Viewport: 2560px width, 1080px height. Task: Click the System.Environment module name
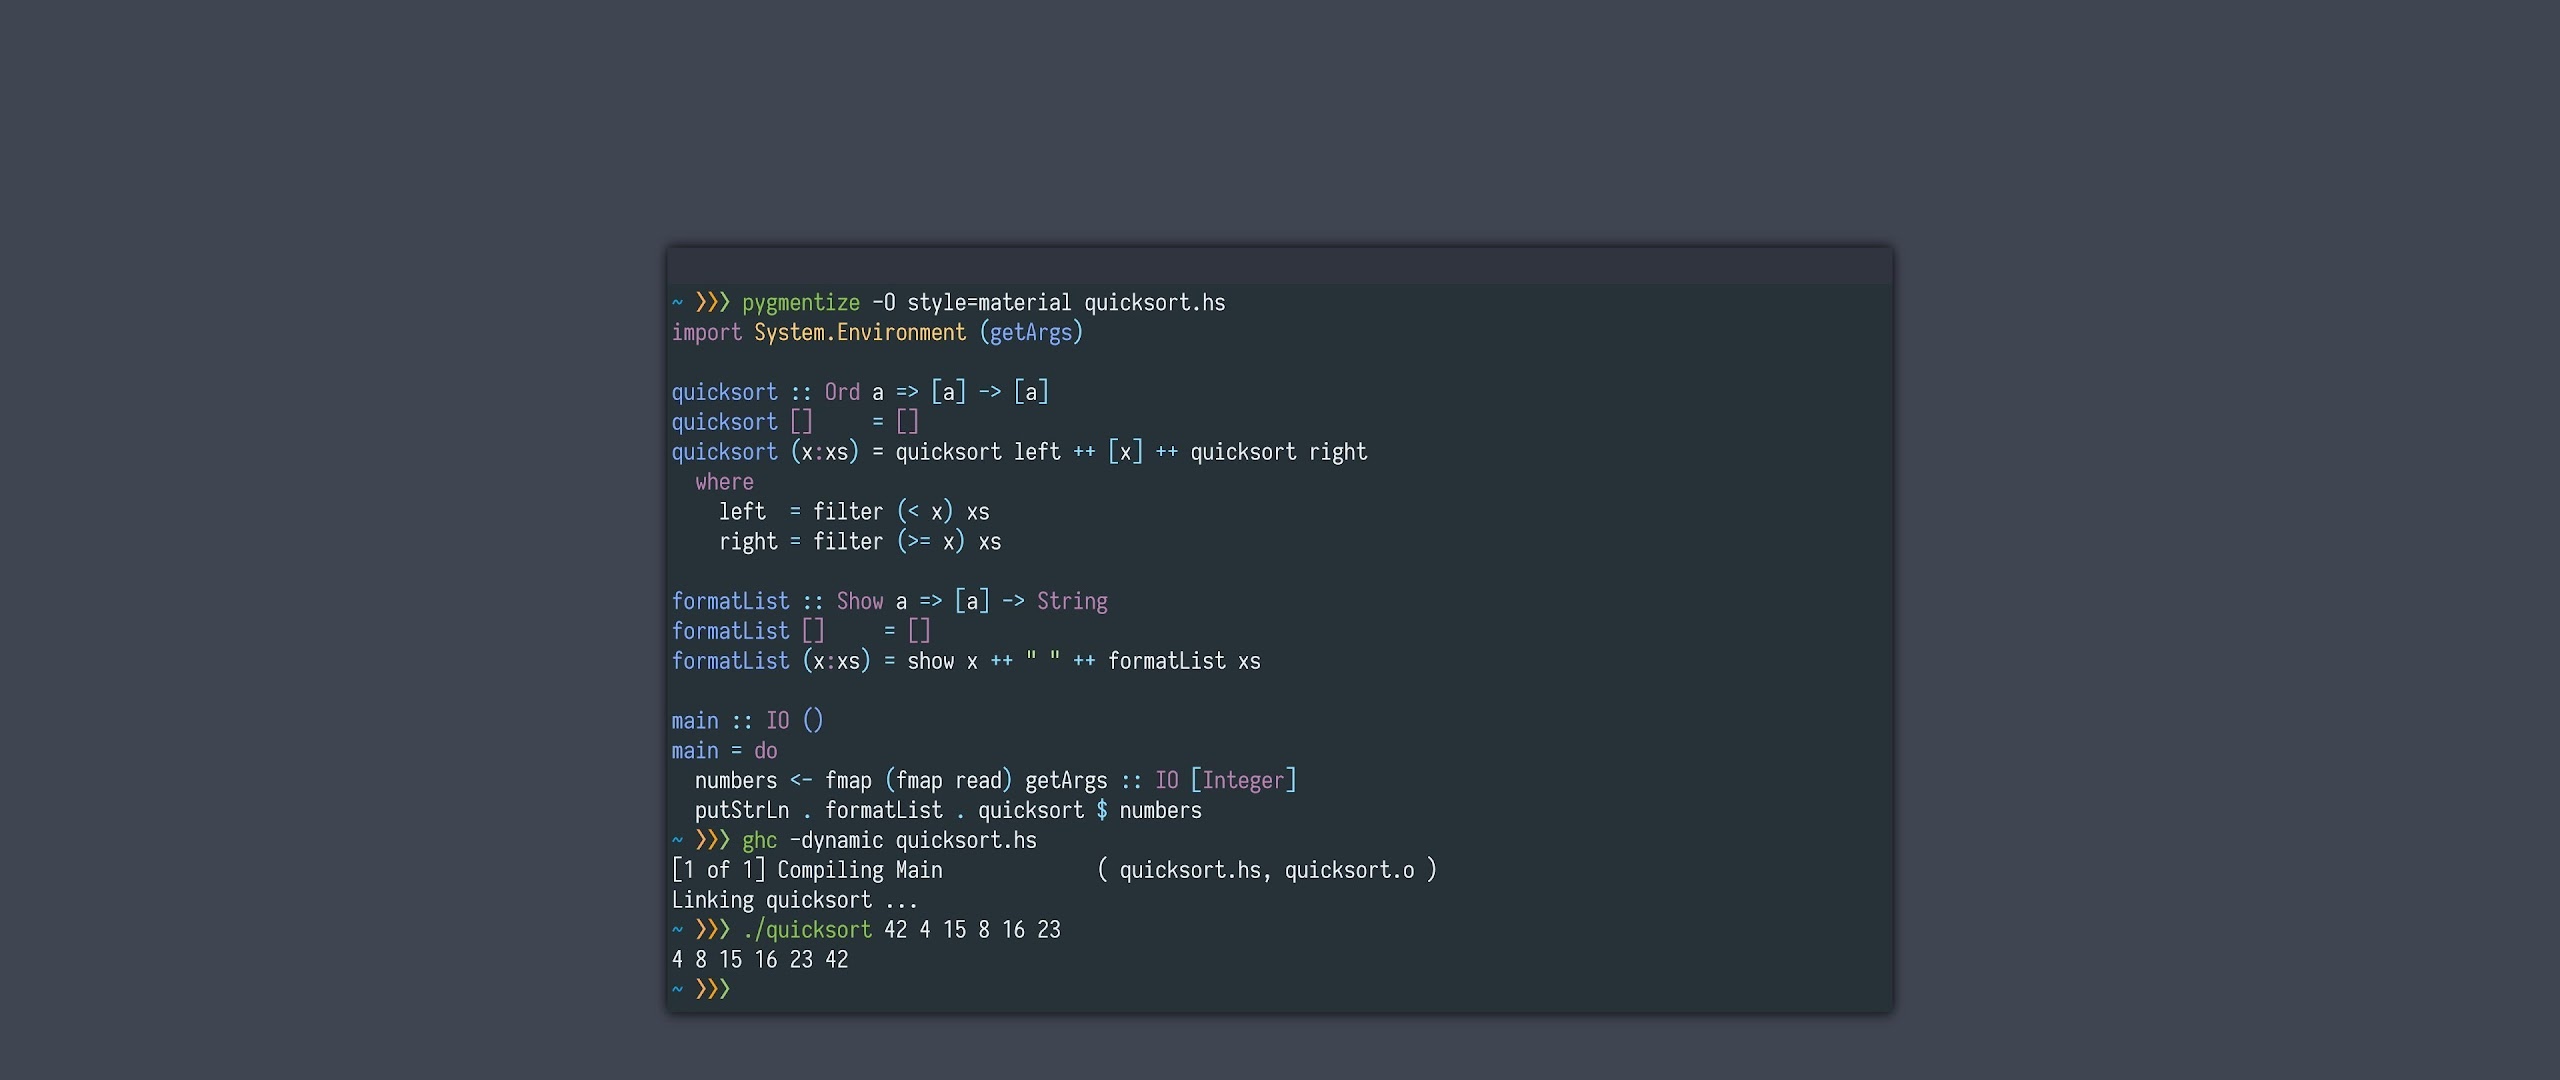click(859, 332)
